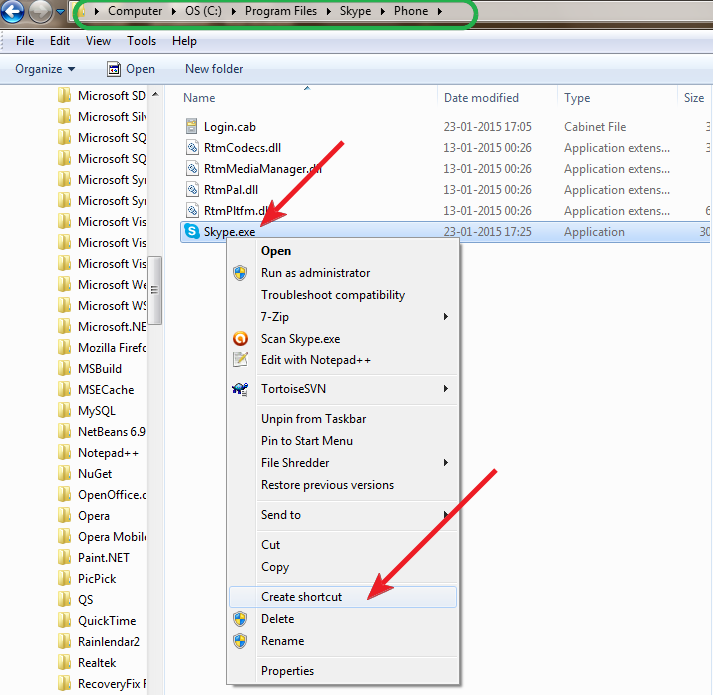Expand breadcrumb arrow after Skype
The image size is (713, 695).
[x=383, y=11]
